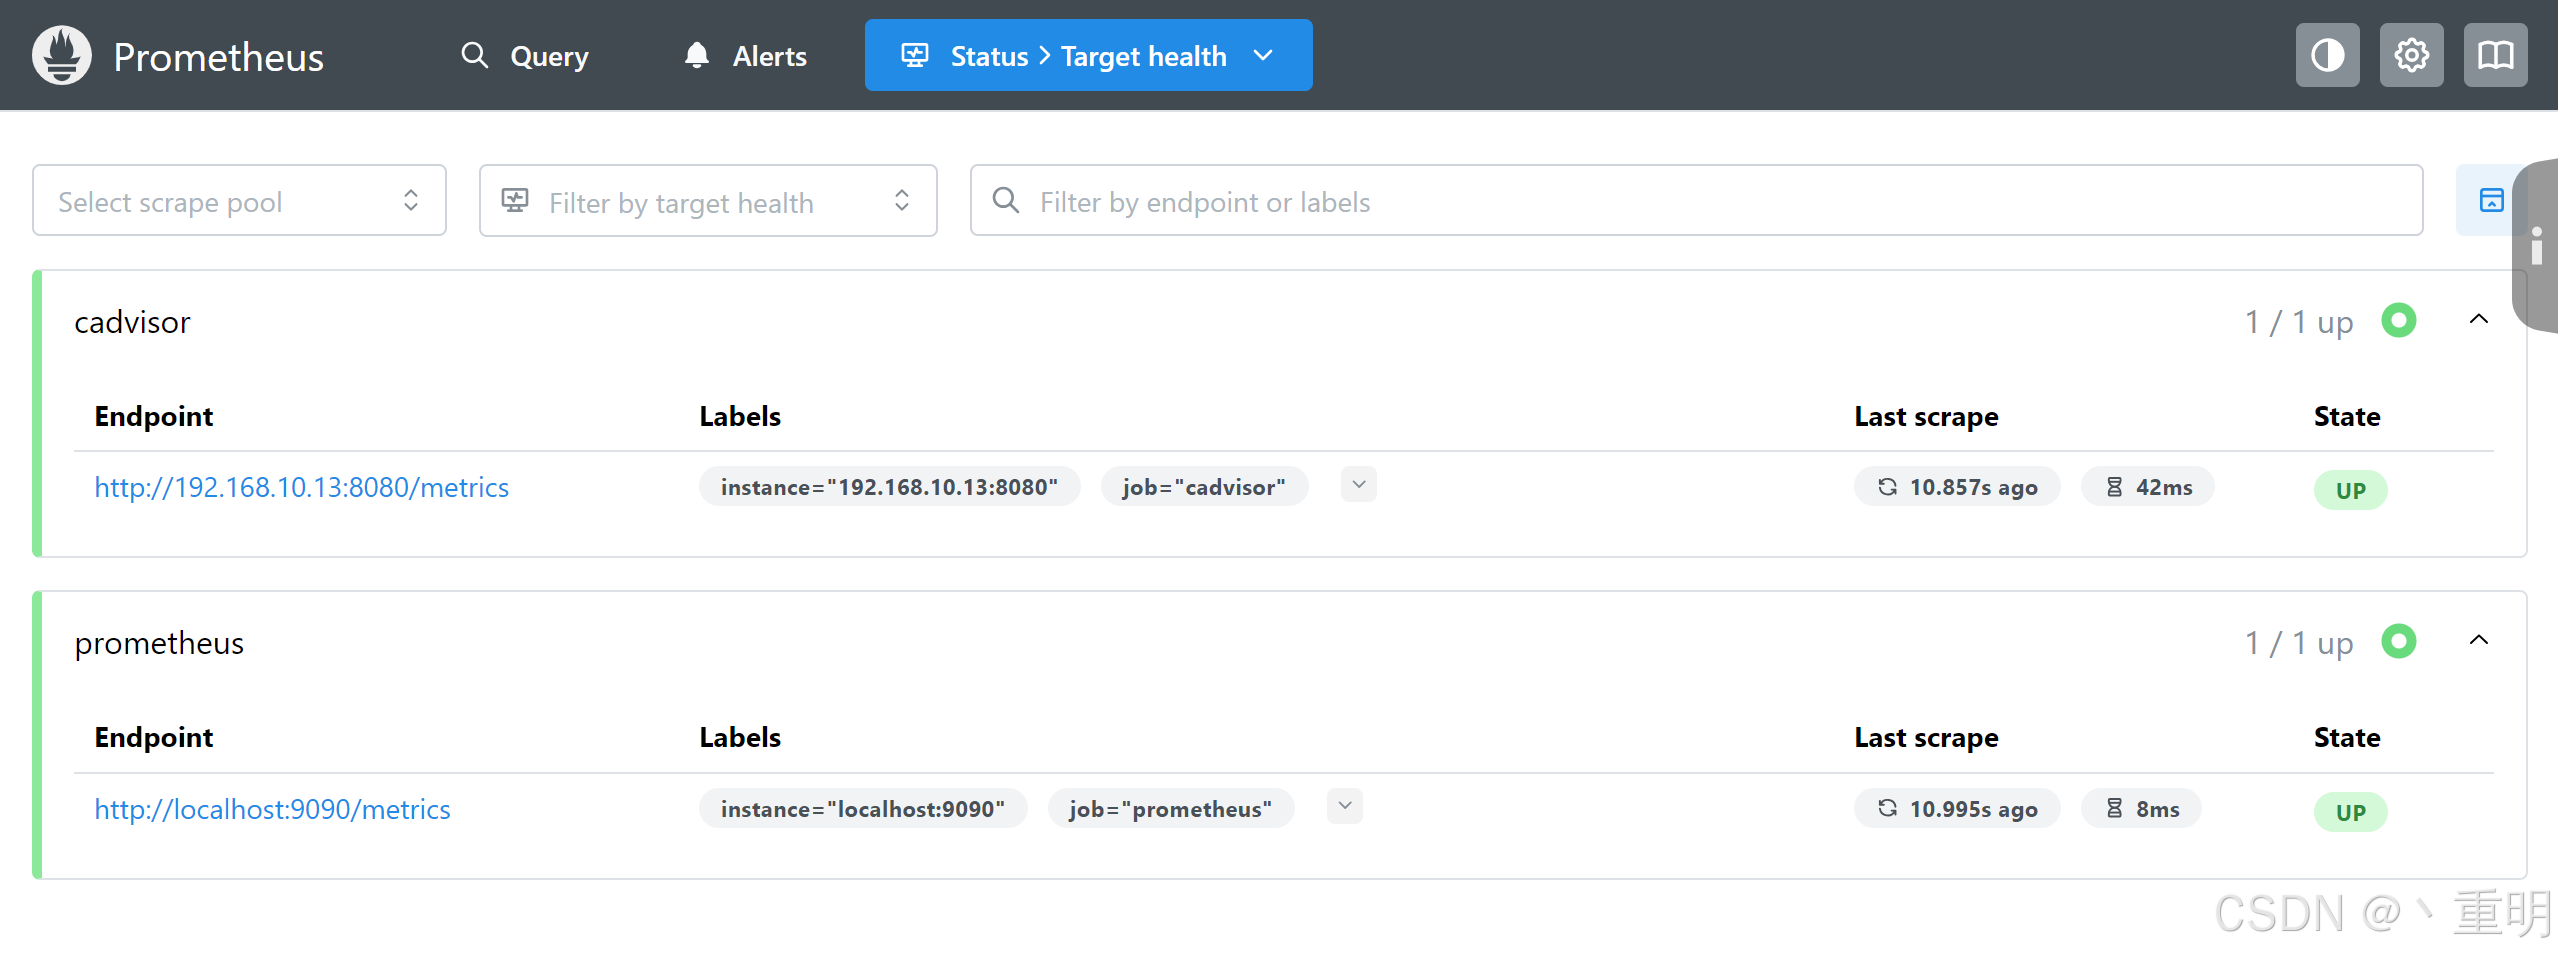Expand labels for the prometheus target
This screenshot has width=2558, height=956.
1344,806
